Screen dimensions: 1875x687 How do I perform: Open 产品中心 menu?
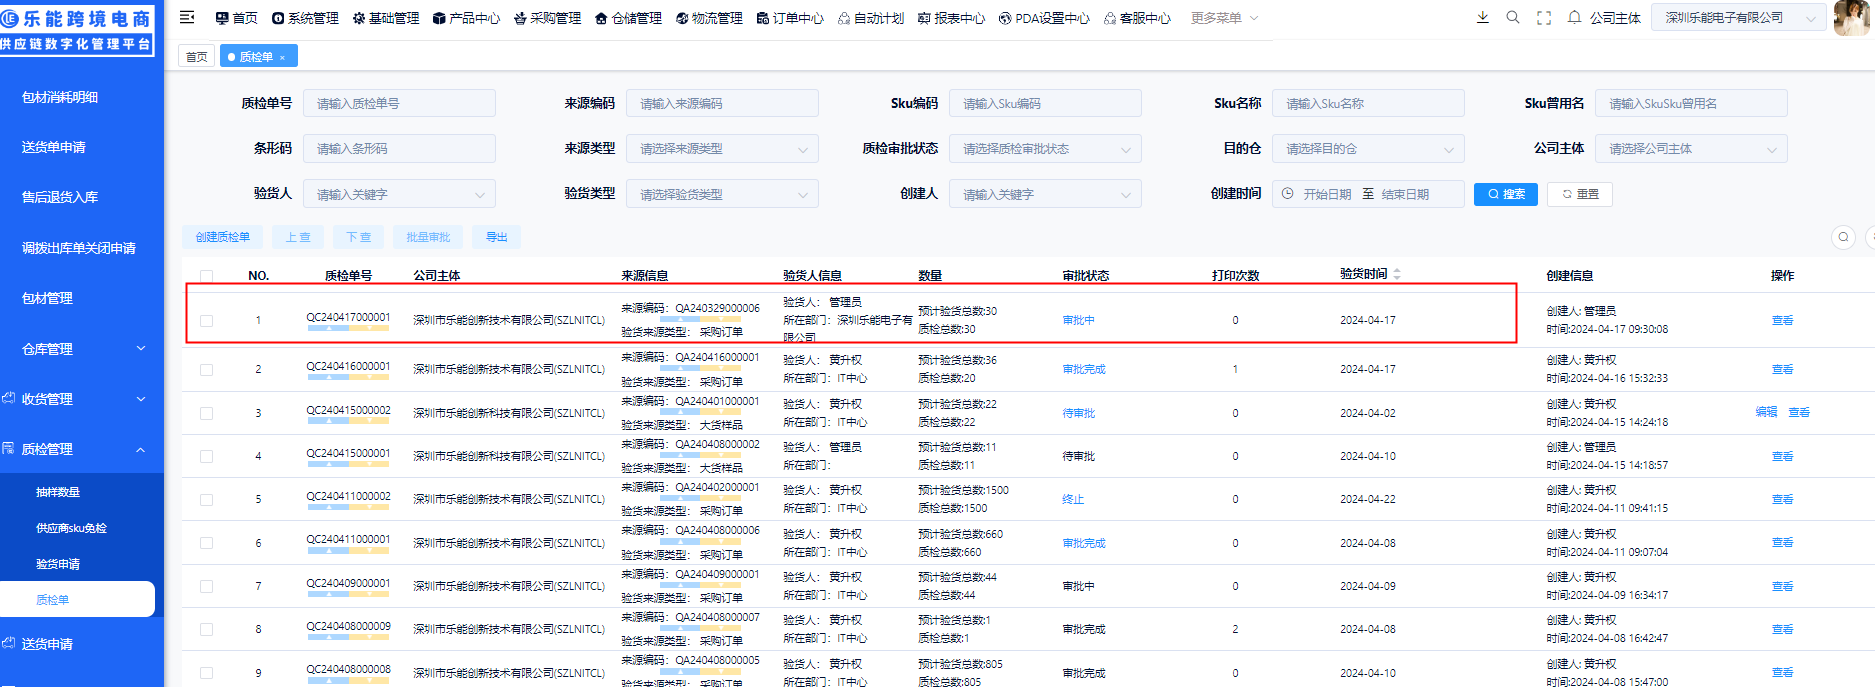(x=467, y=18)
